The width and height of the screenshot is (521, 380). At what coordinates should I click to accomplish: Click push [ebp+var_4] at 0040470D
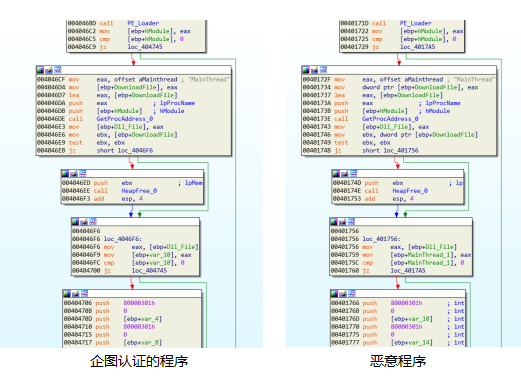point(113,319)
